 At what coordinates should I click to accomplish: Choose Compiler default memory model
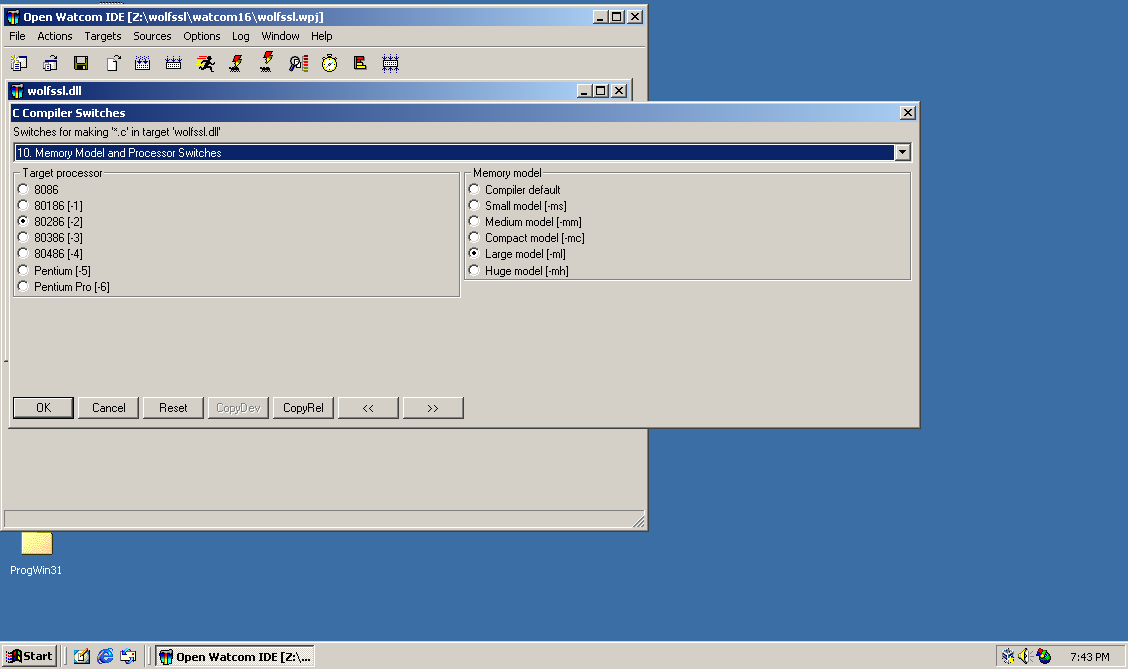coord(514,189)
